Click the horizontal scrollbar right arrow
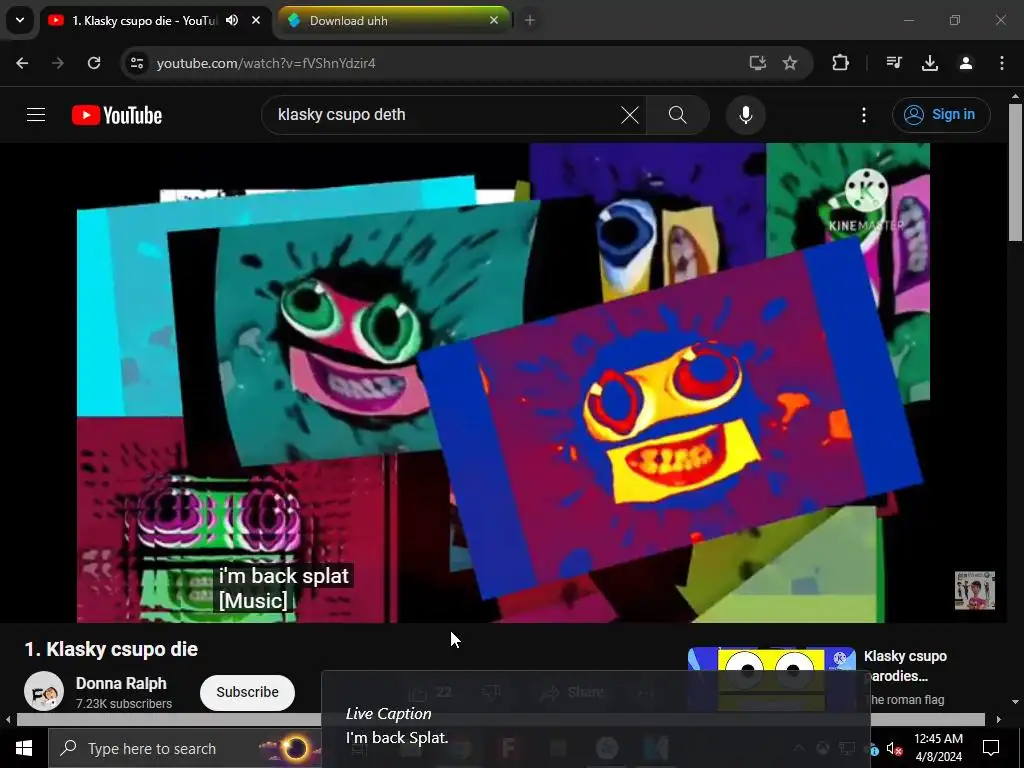 tap(999, 720)
